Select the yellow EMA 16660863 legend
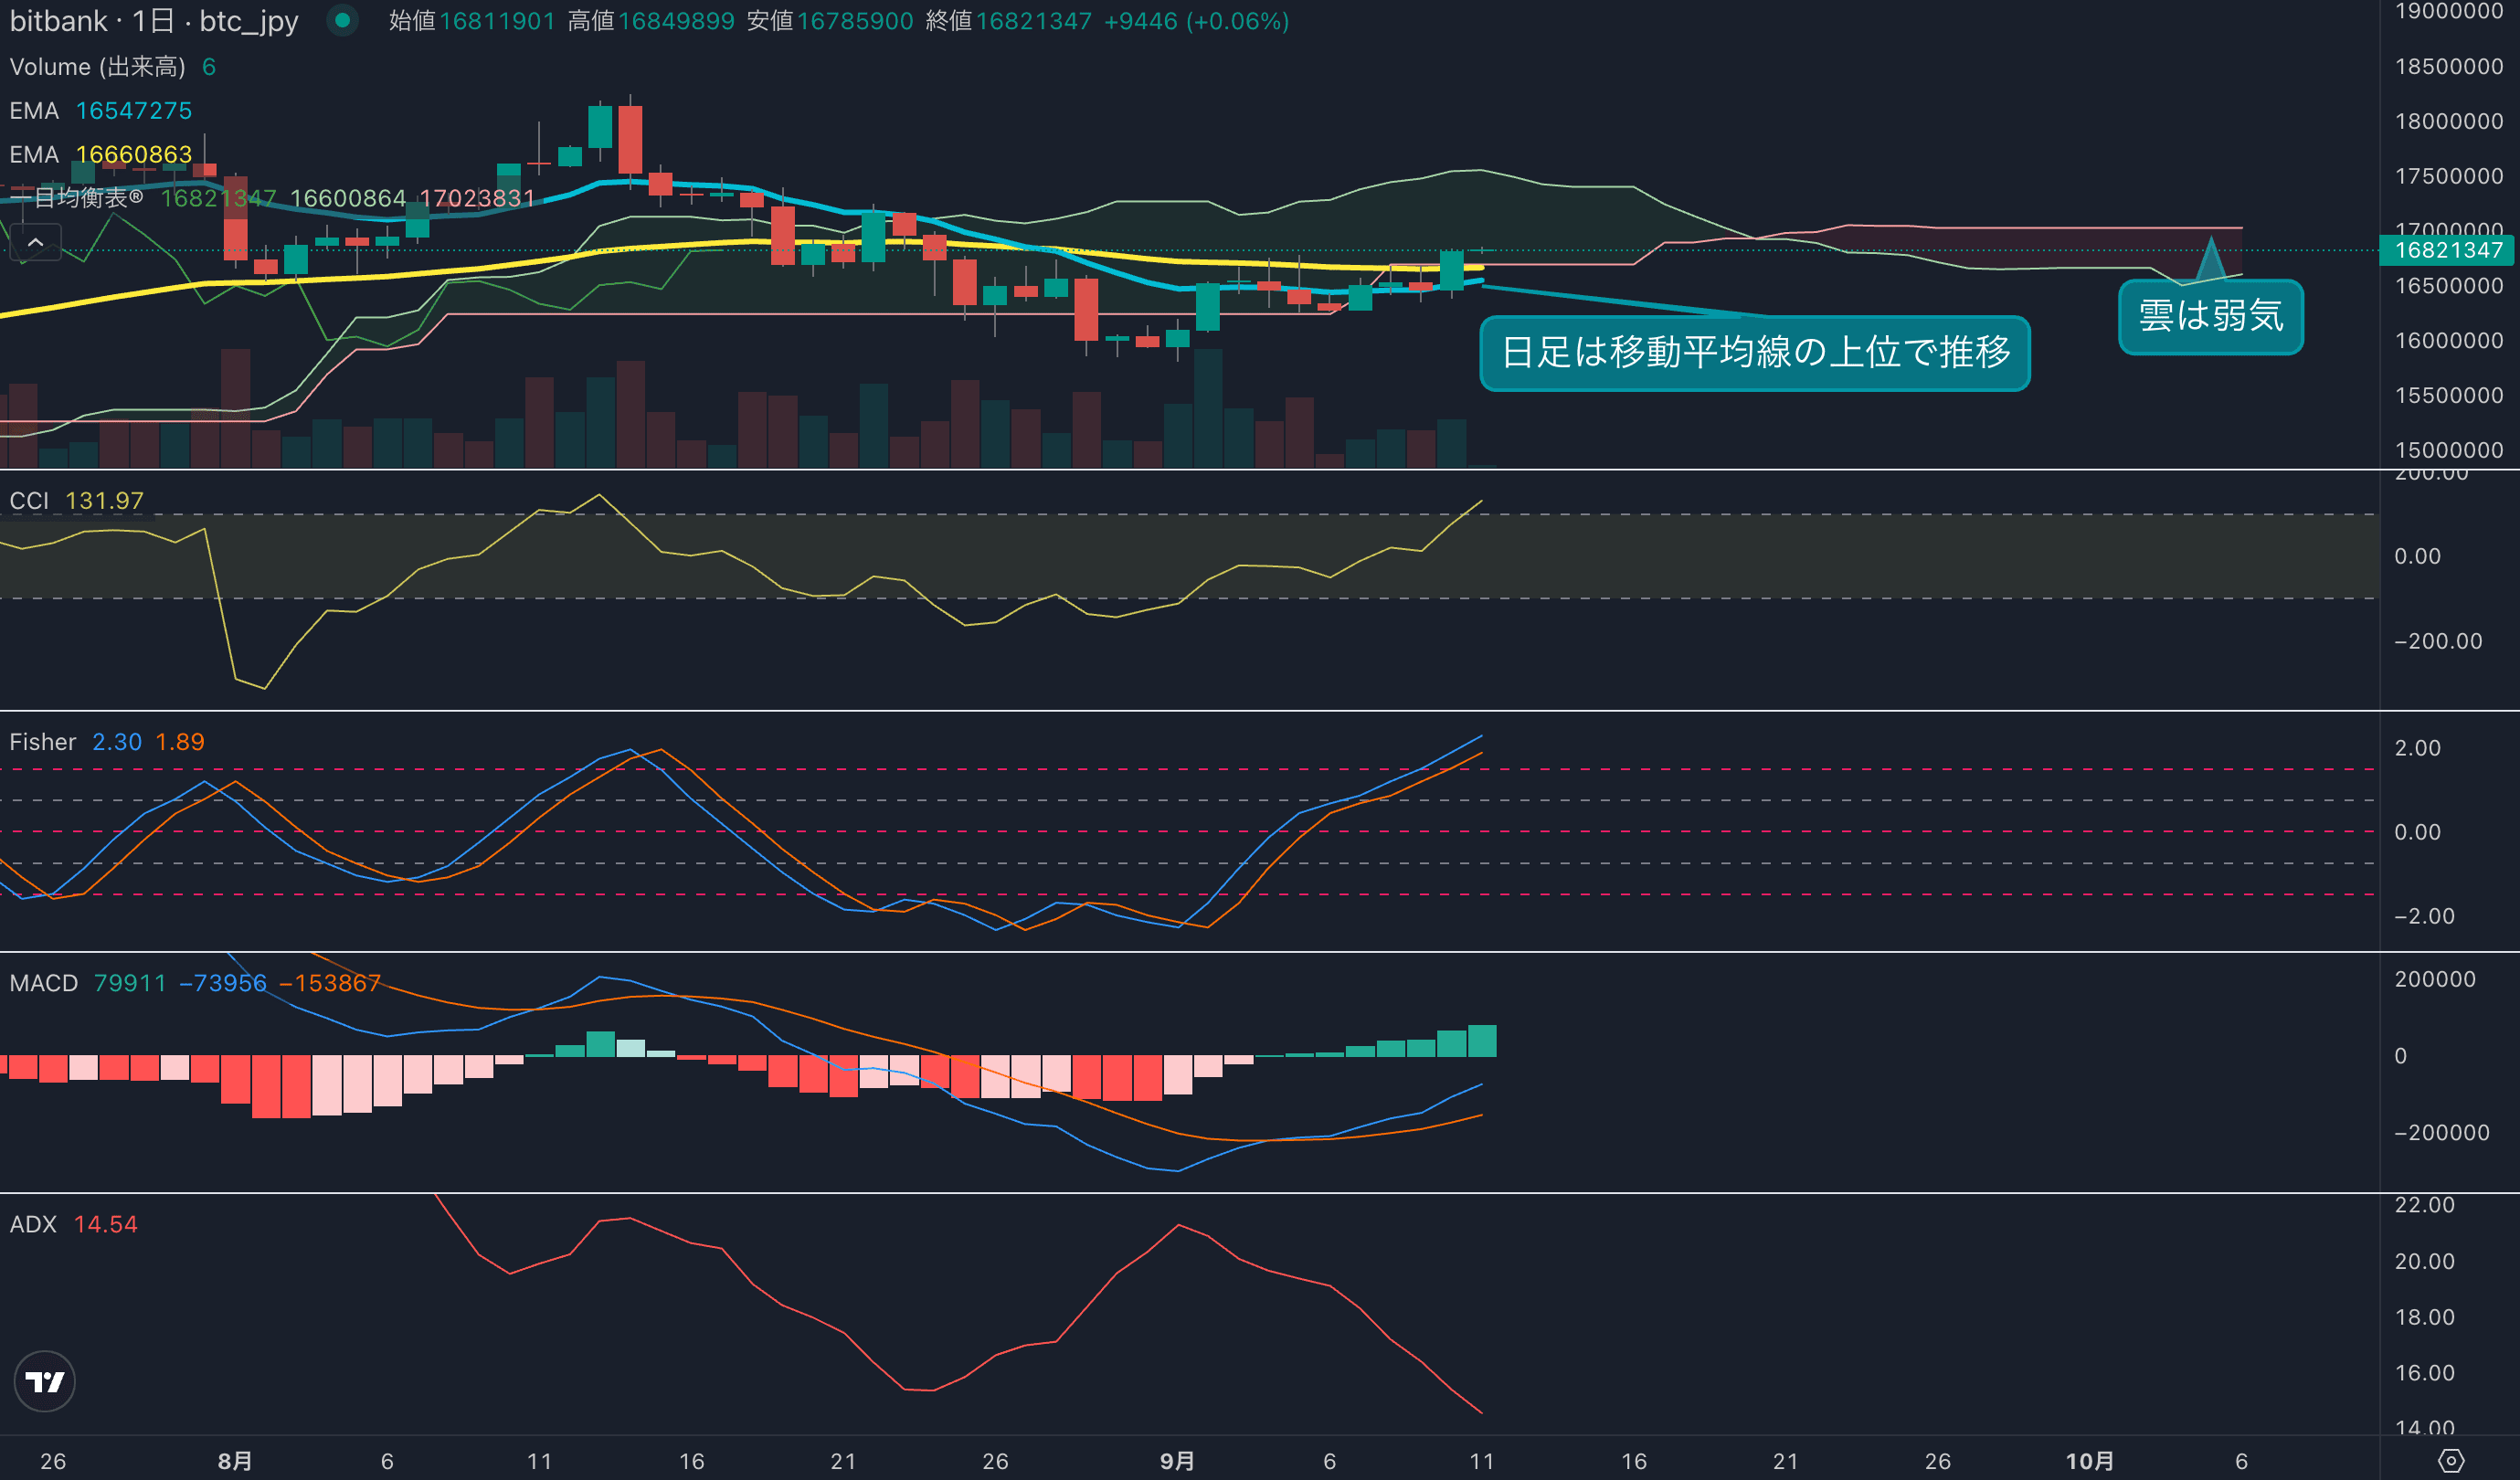This screenshot has width=2520, height=1480. (x=100, y=155)
